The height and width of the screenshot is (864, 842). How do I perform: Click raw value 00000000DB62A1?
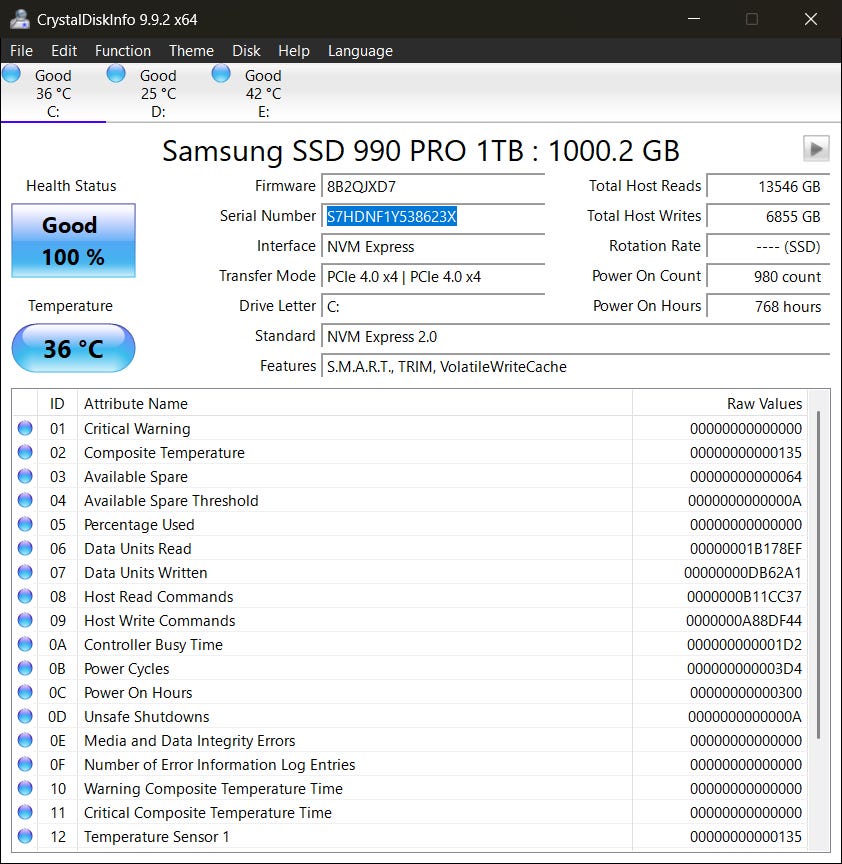point(743,573)
